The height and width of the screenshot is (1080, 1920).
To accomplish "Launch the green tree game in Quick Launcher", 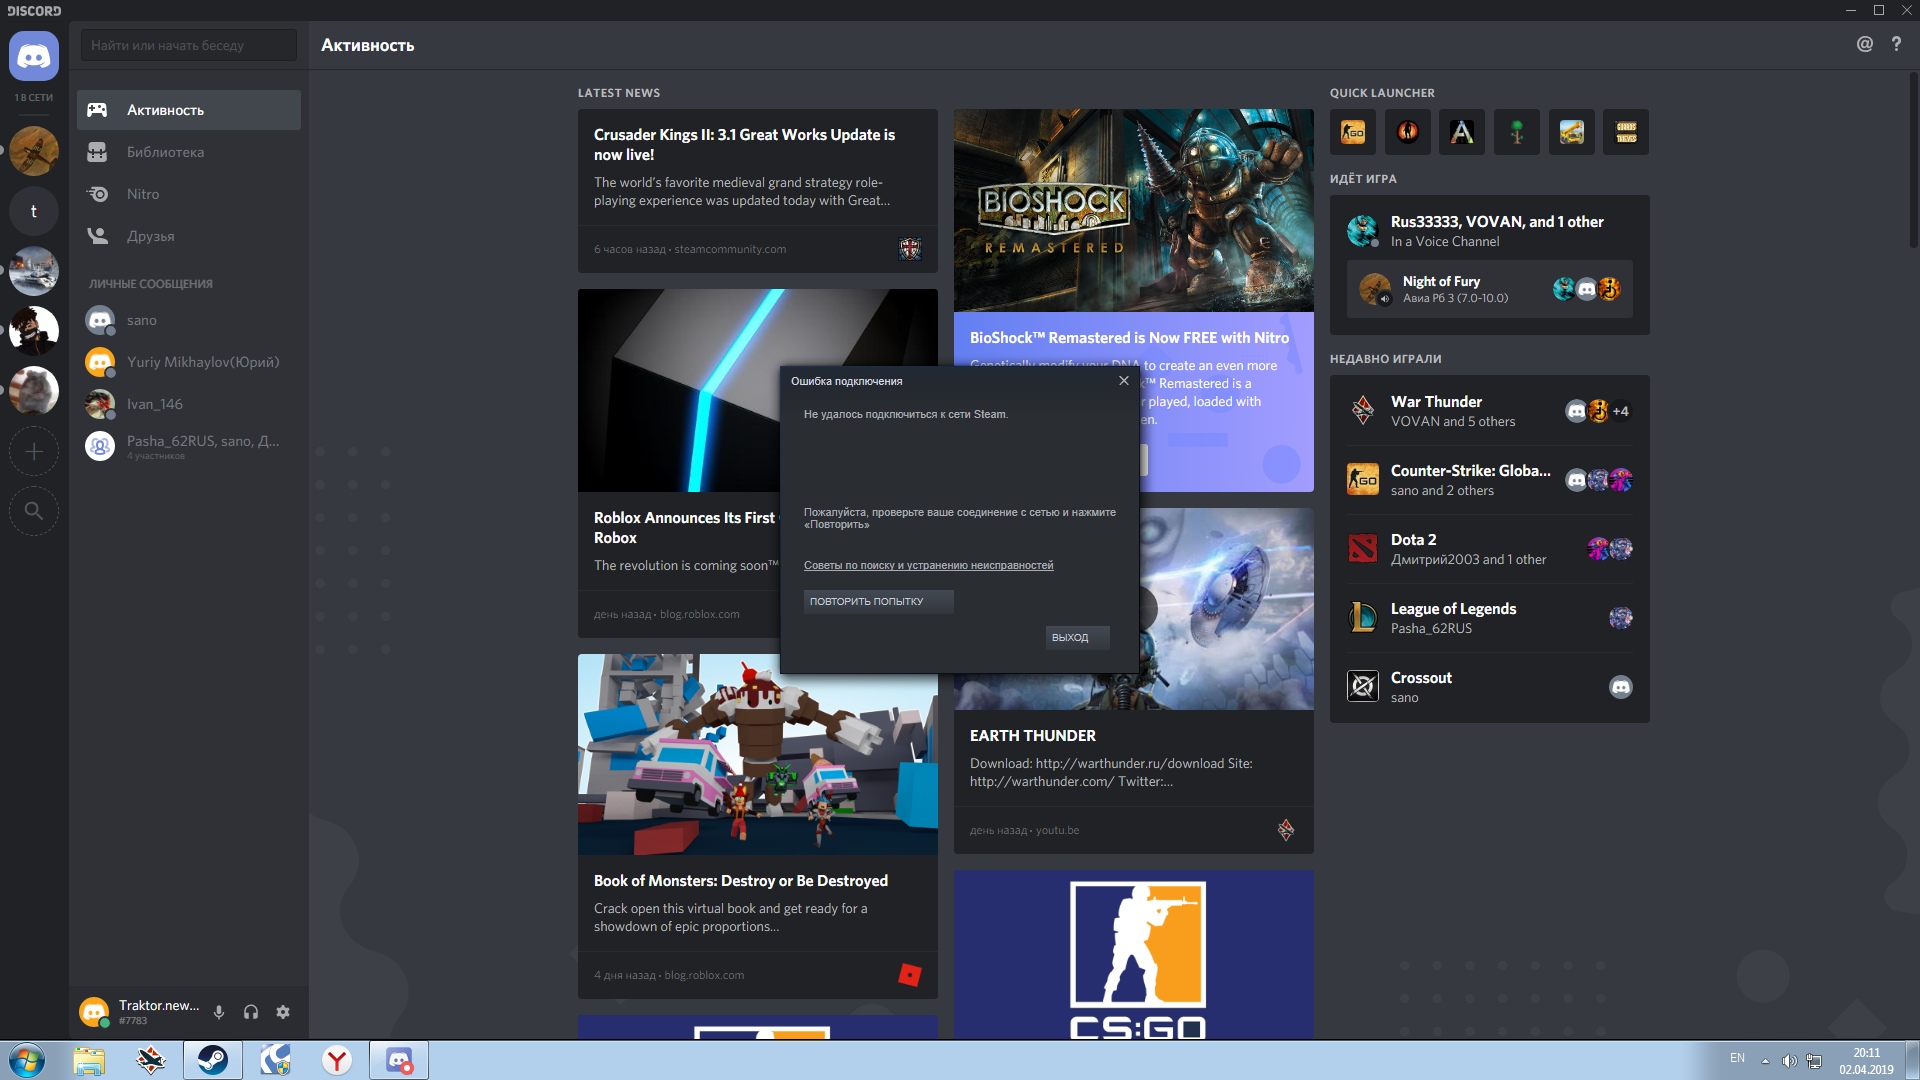I will (1517, 132).
